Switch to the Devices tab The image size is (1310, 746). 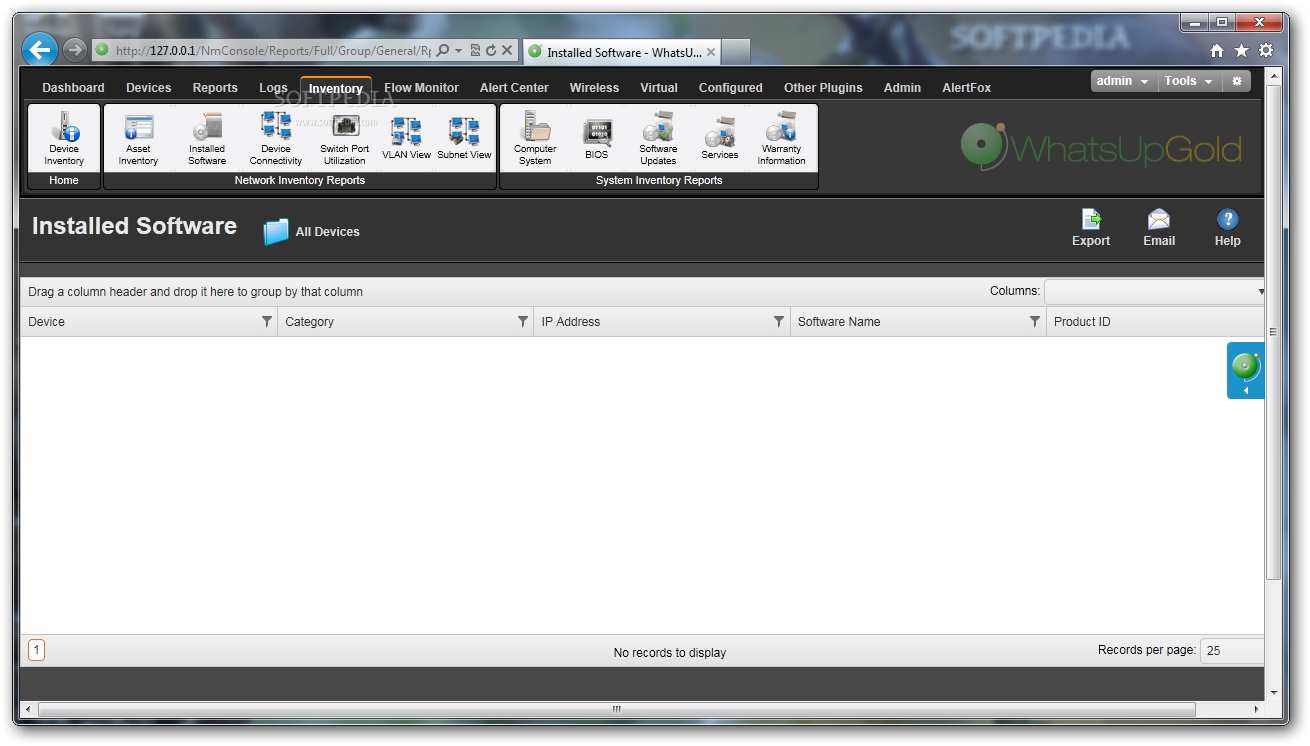[x=149, y=88]
